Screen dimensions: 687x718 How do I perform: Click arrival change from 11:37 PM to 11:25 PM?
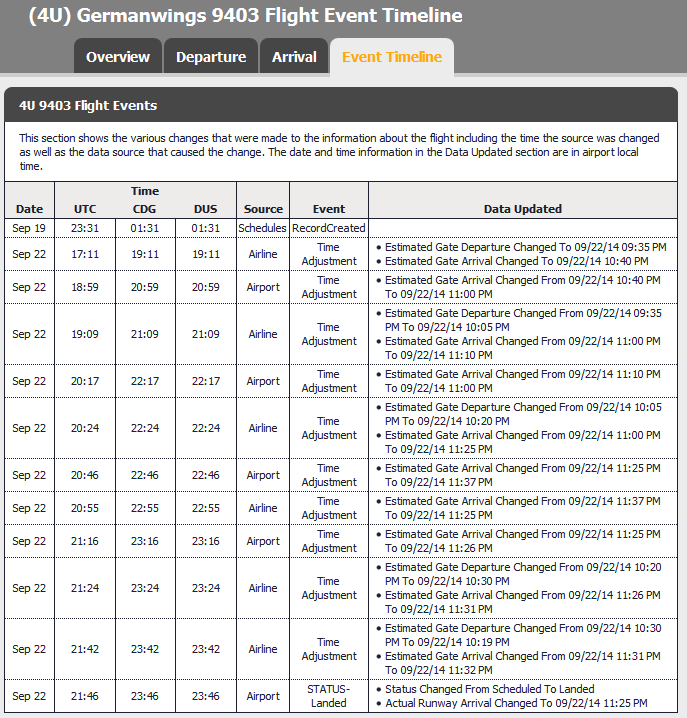pyautogui.click(x=523, y=508)
